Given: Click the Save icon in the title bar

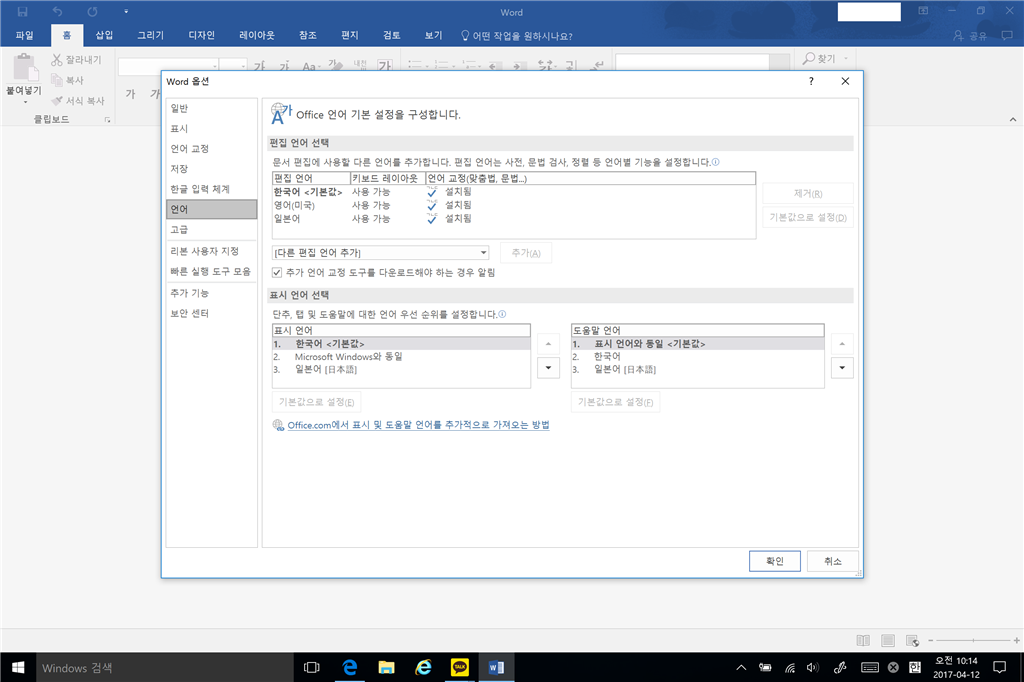Looking at the screenshot, I should (22, 12).
